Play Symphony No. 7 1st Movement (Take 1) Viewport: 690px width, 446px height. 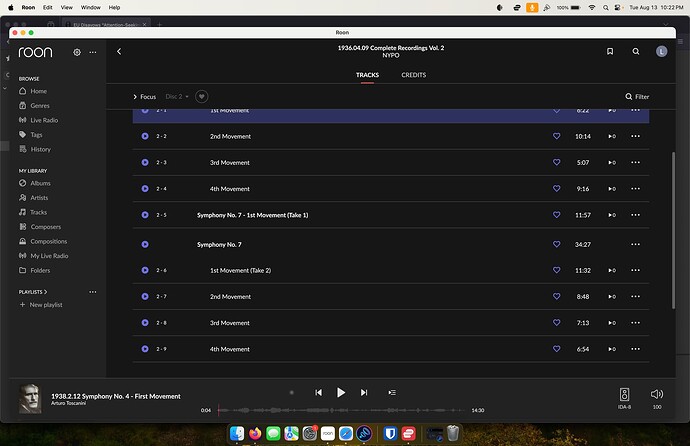145,215
